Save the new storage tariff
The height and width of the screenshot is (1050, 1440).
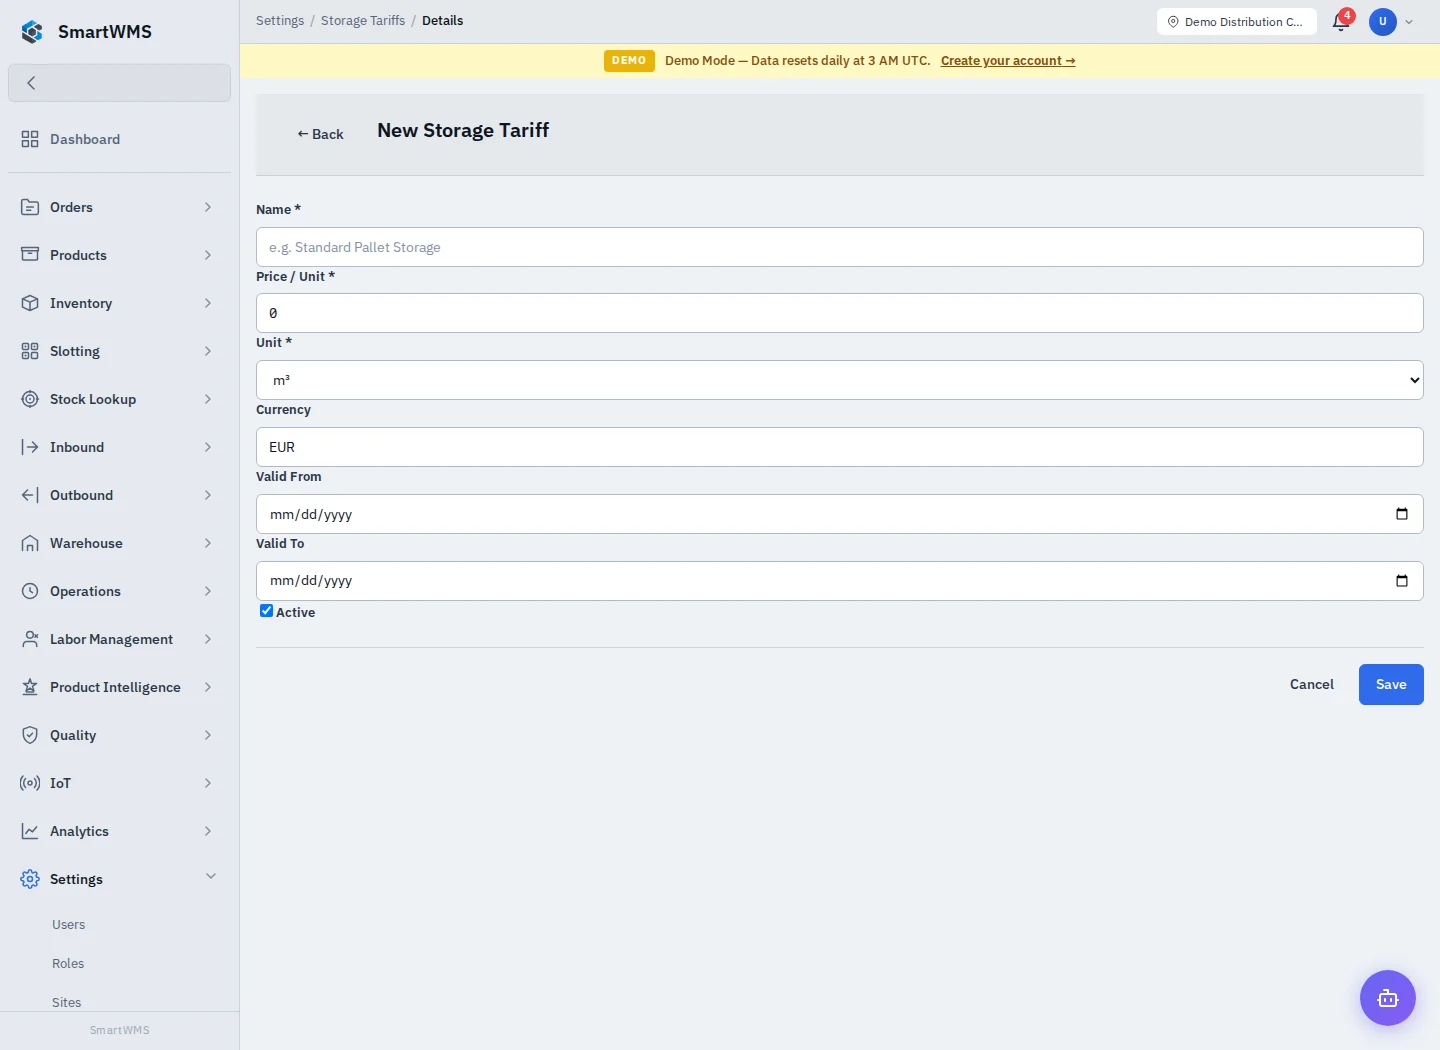tap(1391, 685)
